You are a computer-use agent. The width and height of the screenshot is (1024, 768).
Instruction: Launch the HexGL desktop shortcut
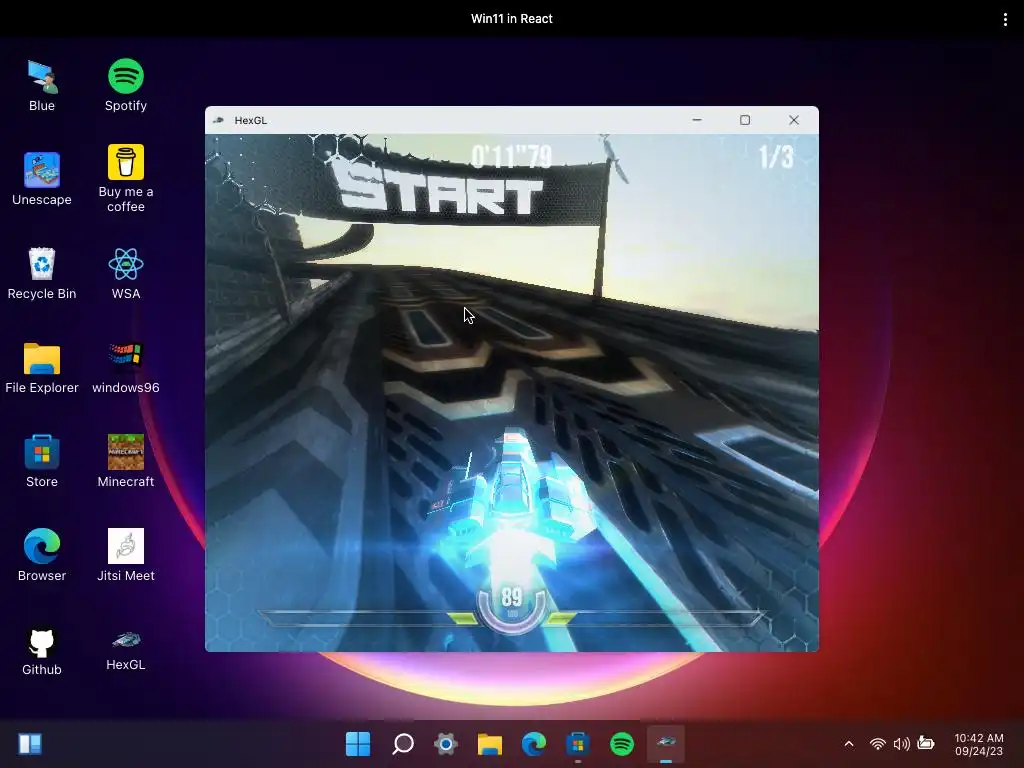(x=125, y=651)
